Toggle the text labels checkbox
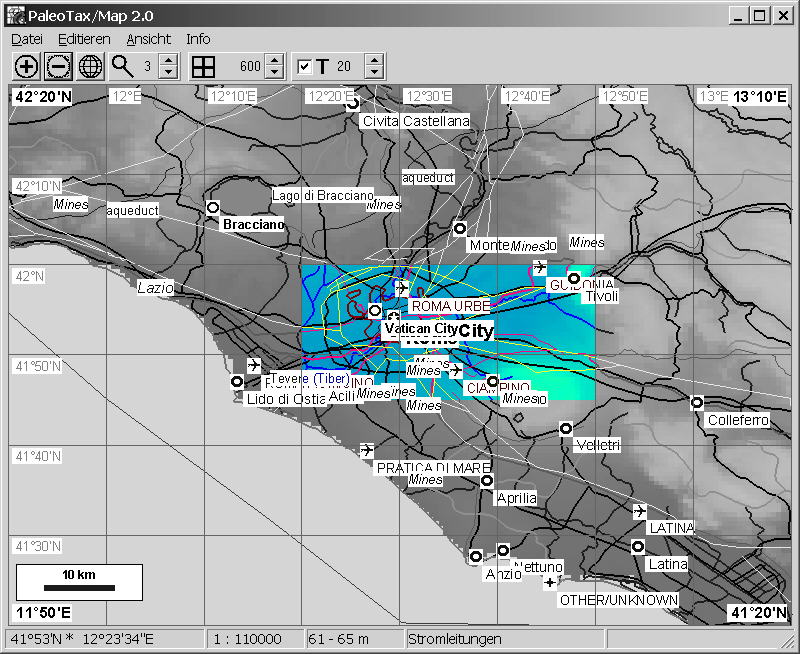 305,67
